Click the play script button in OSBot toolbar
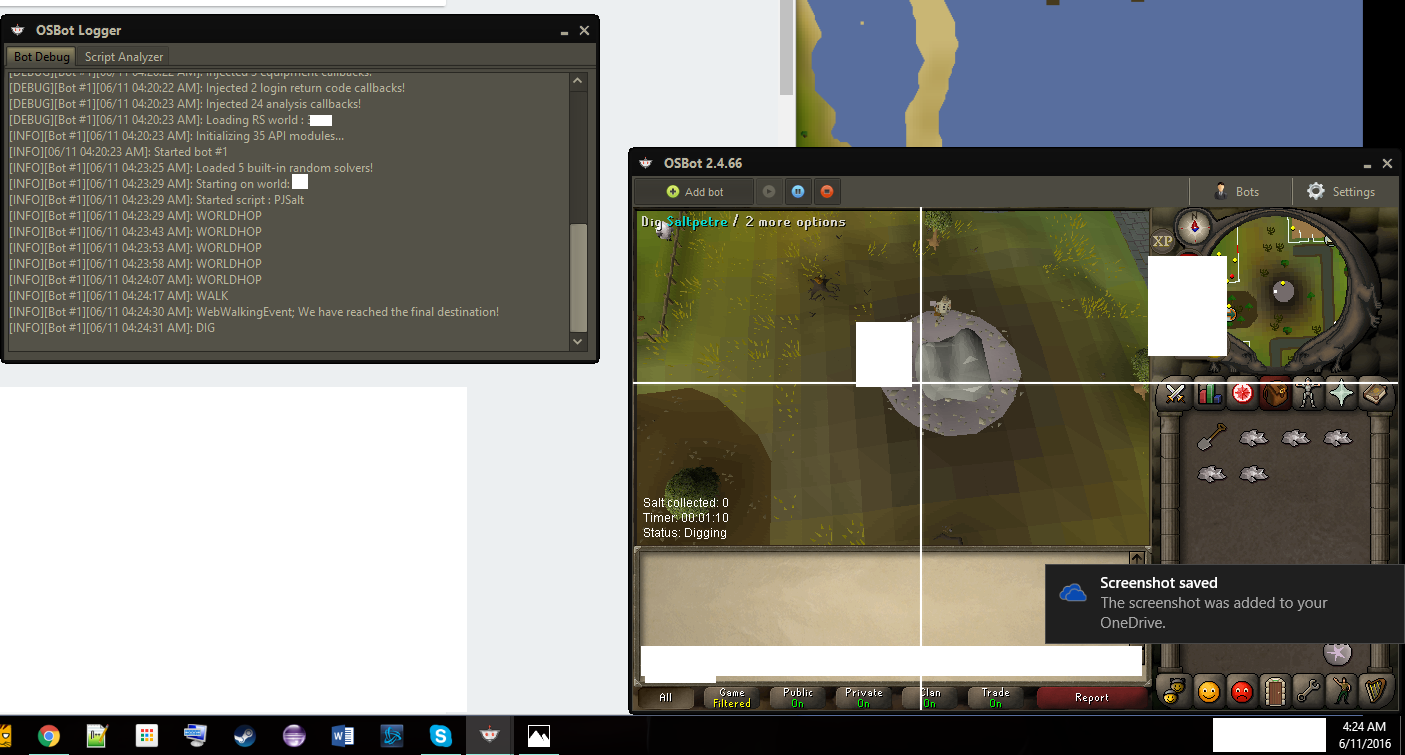 click(769, 191)
